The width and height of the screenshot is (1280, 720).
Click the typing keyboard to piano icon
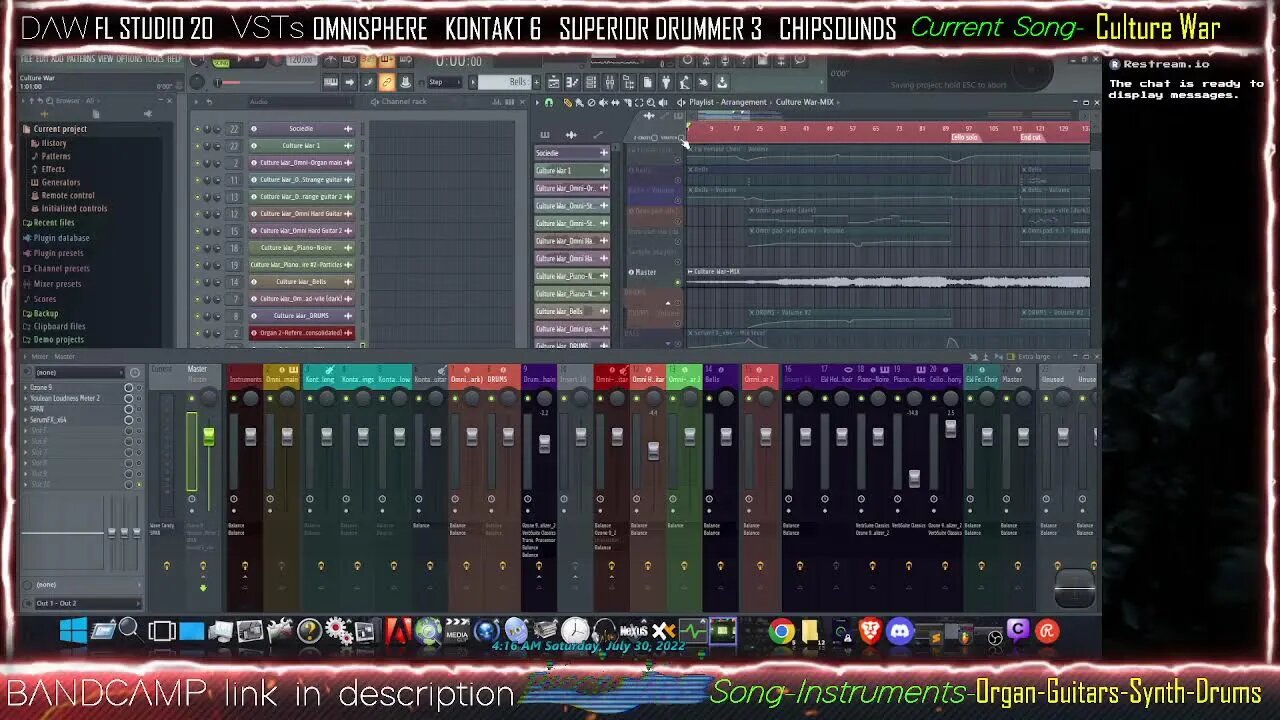tap(331, 82)
